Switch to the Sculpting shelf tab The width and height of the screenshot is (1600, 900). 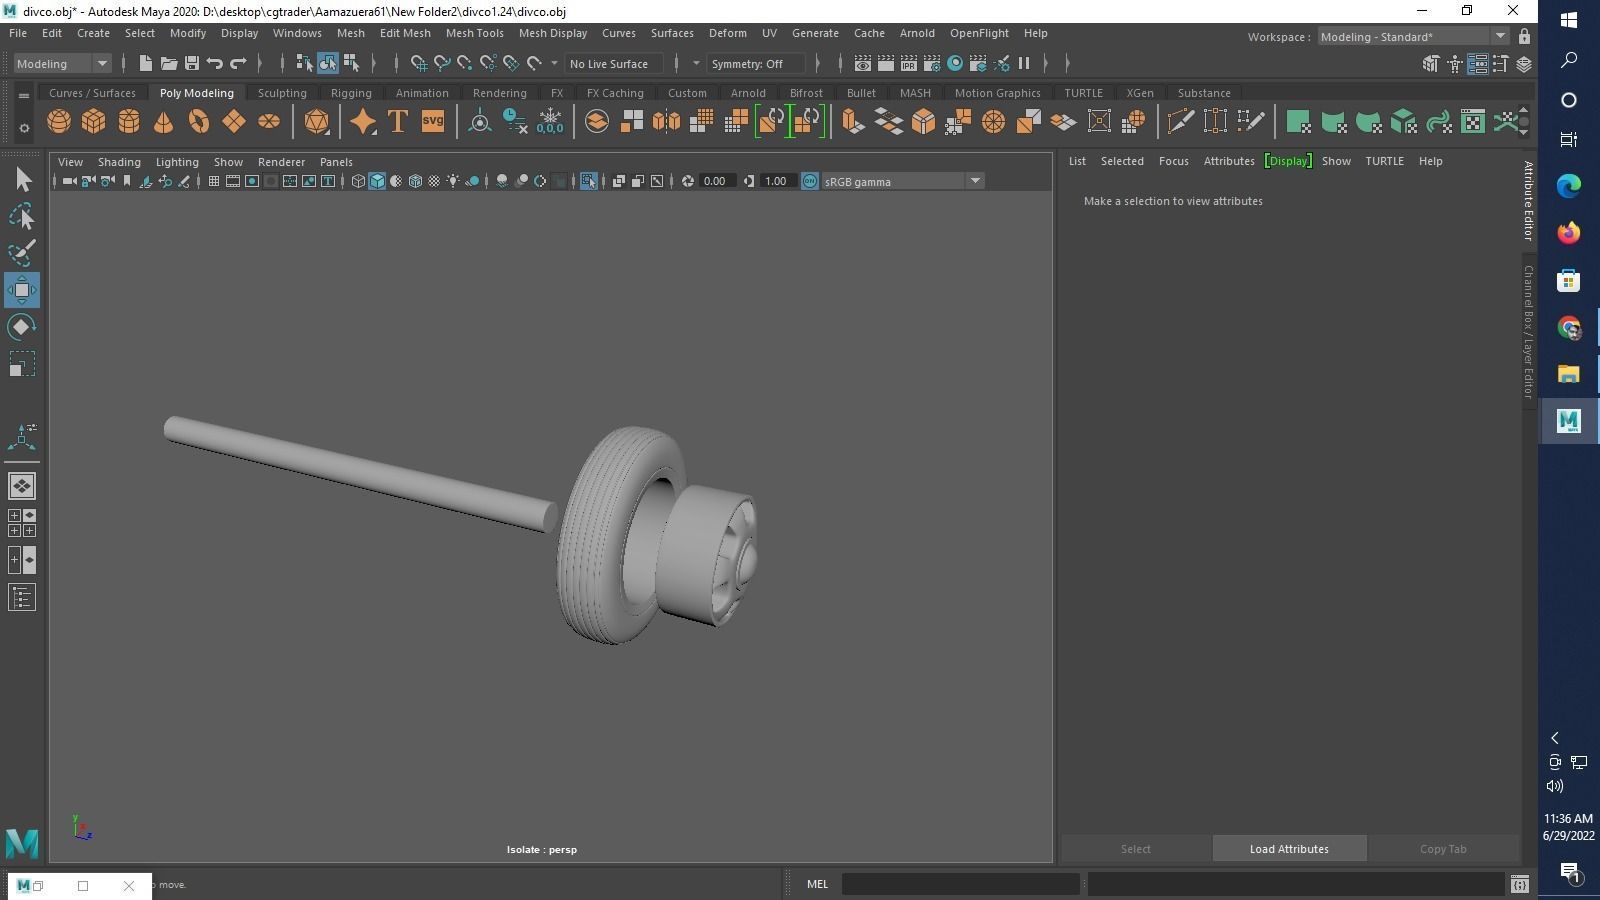[x=282, y=93]
